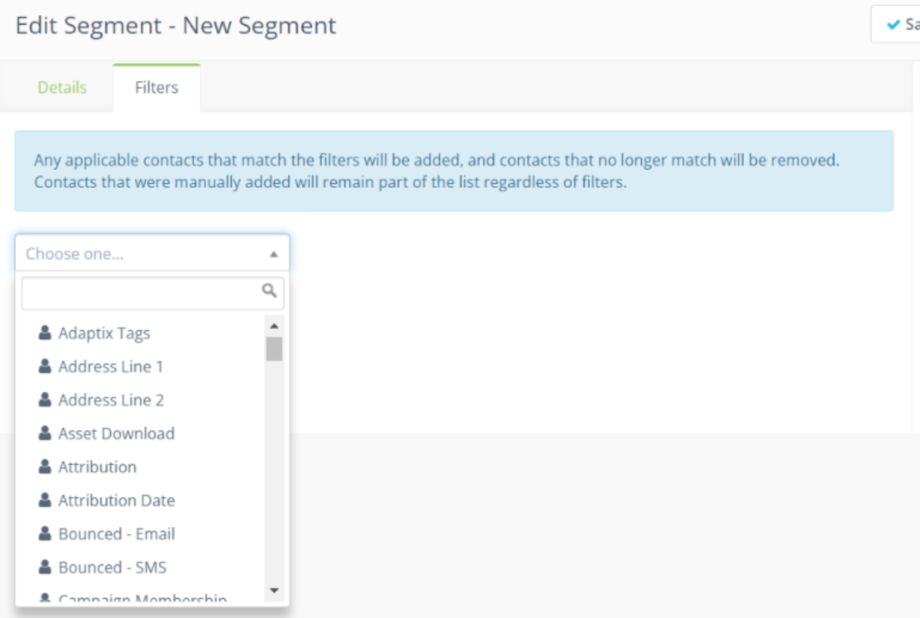The image size is (920, 618).
Task: Select Bounced - SMS from the list
Action: [112, 566]
